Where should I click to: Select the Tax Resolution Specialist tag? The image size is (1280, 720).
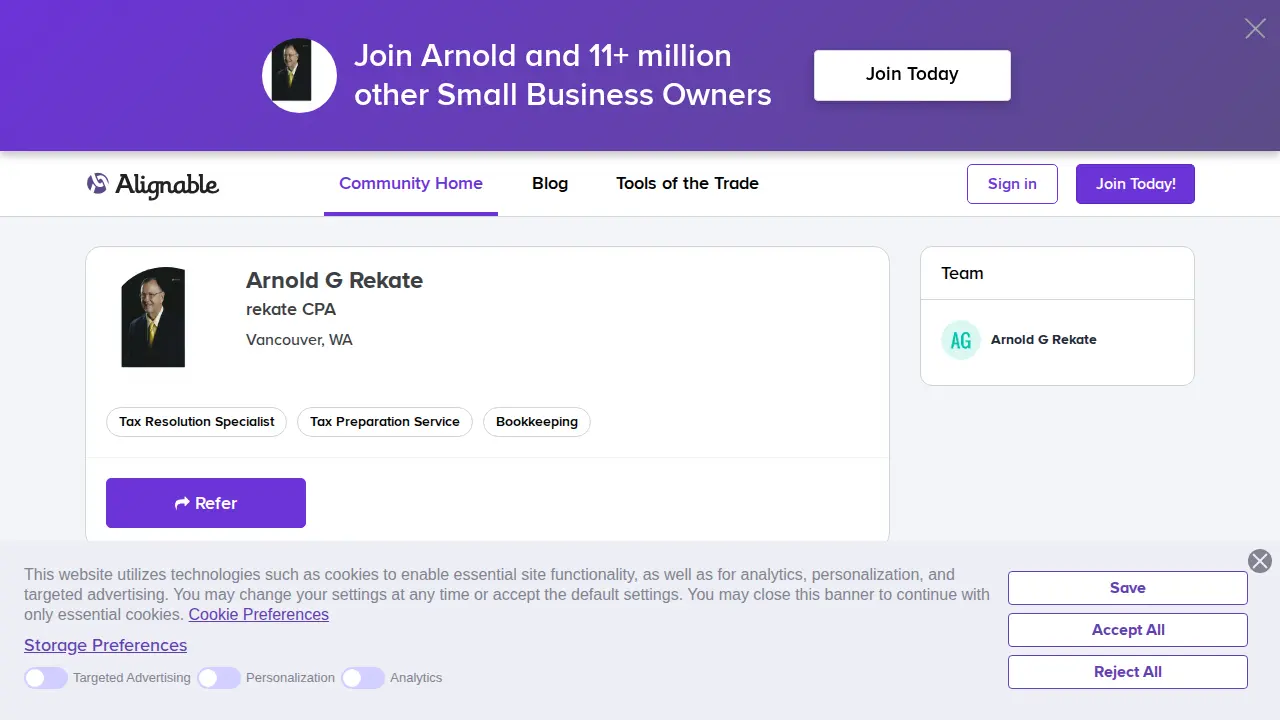pyautogui.click(x=197, y=422)
